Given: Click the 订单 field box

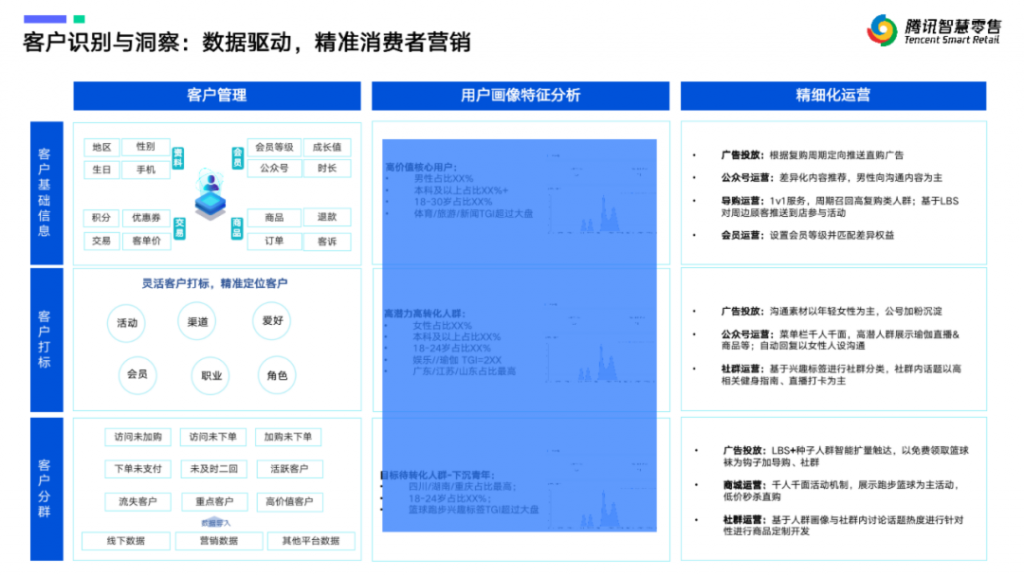Looking at the screenshot, I should 274,241.
